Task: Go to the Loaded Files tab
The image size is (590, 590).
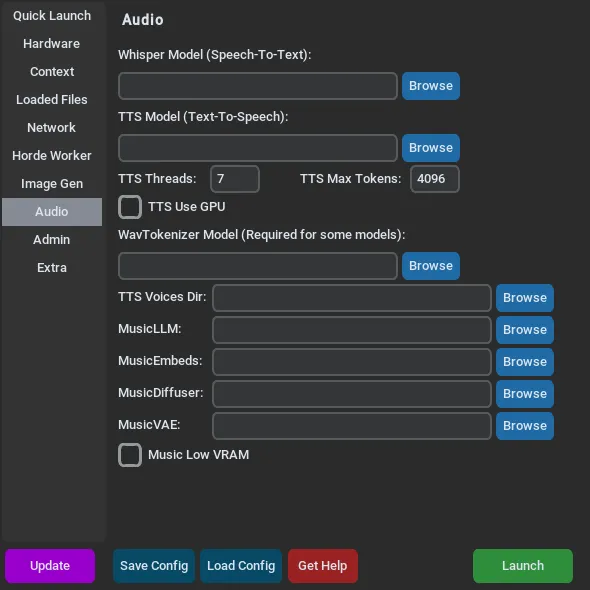Action: click(52, 100)
